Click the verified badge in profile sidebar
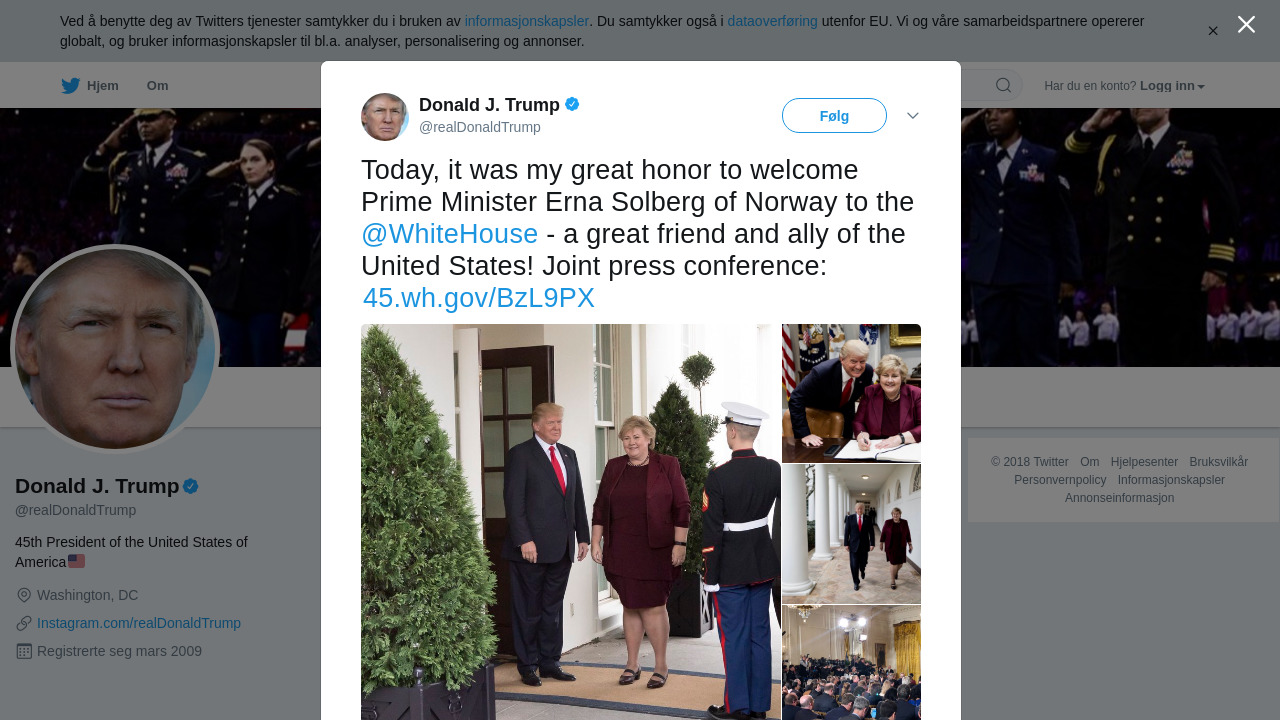The height and width of the screenshot is (720, 1280). pos(190,486)
